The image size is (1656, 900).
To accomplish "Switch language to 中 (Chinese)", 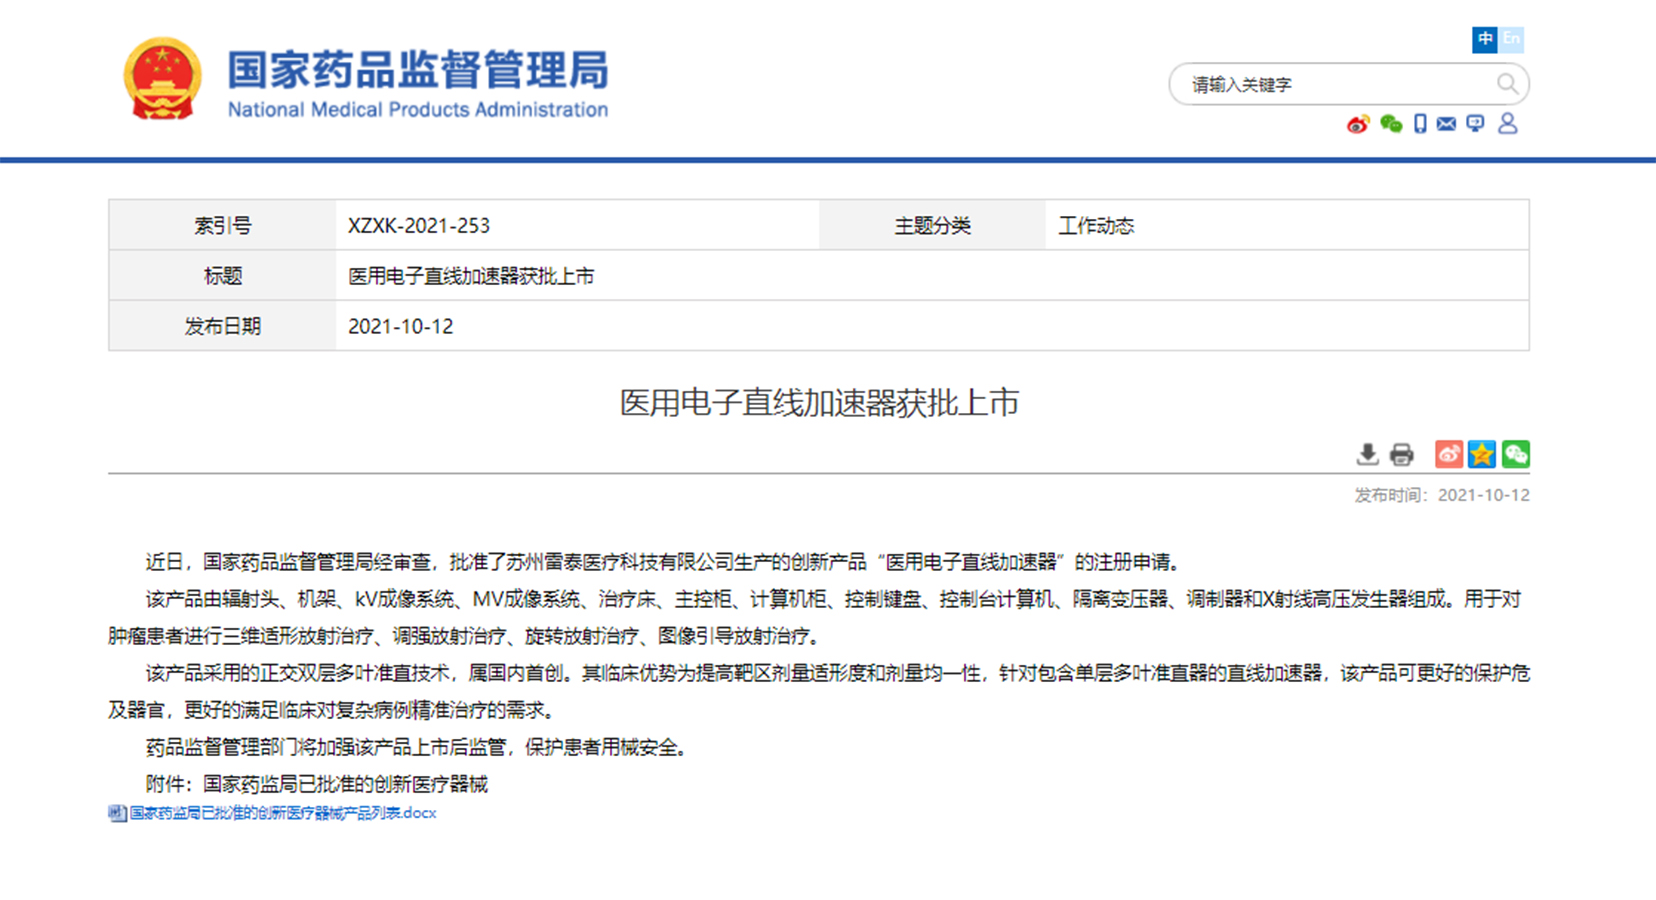I will (1485, 39).
